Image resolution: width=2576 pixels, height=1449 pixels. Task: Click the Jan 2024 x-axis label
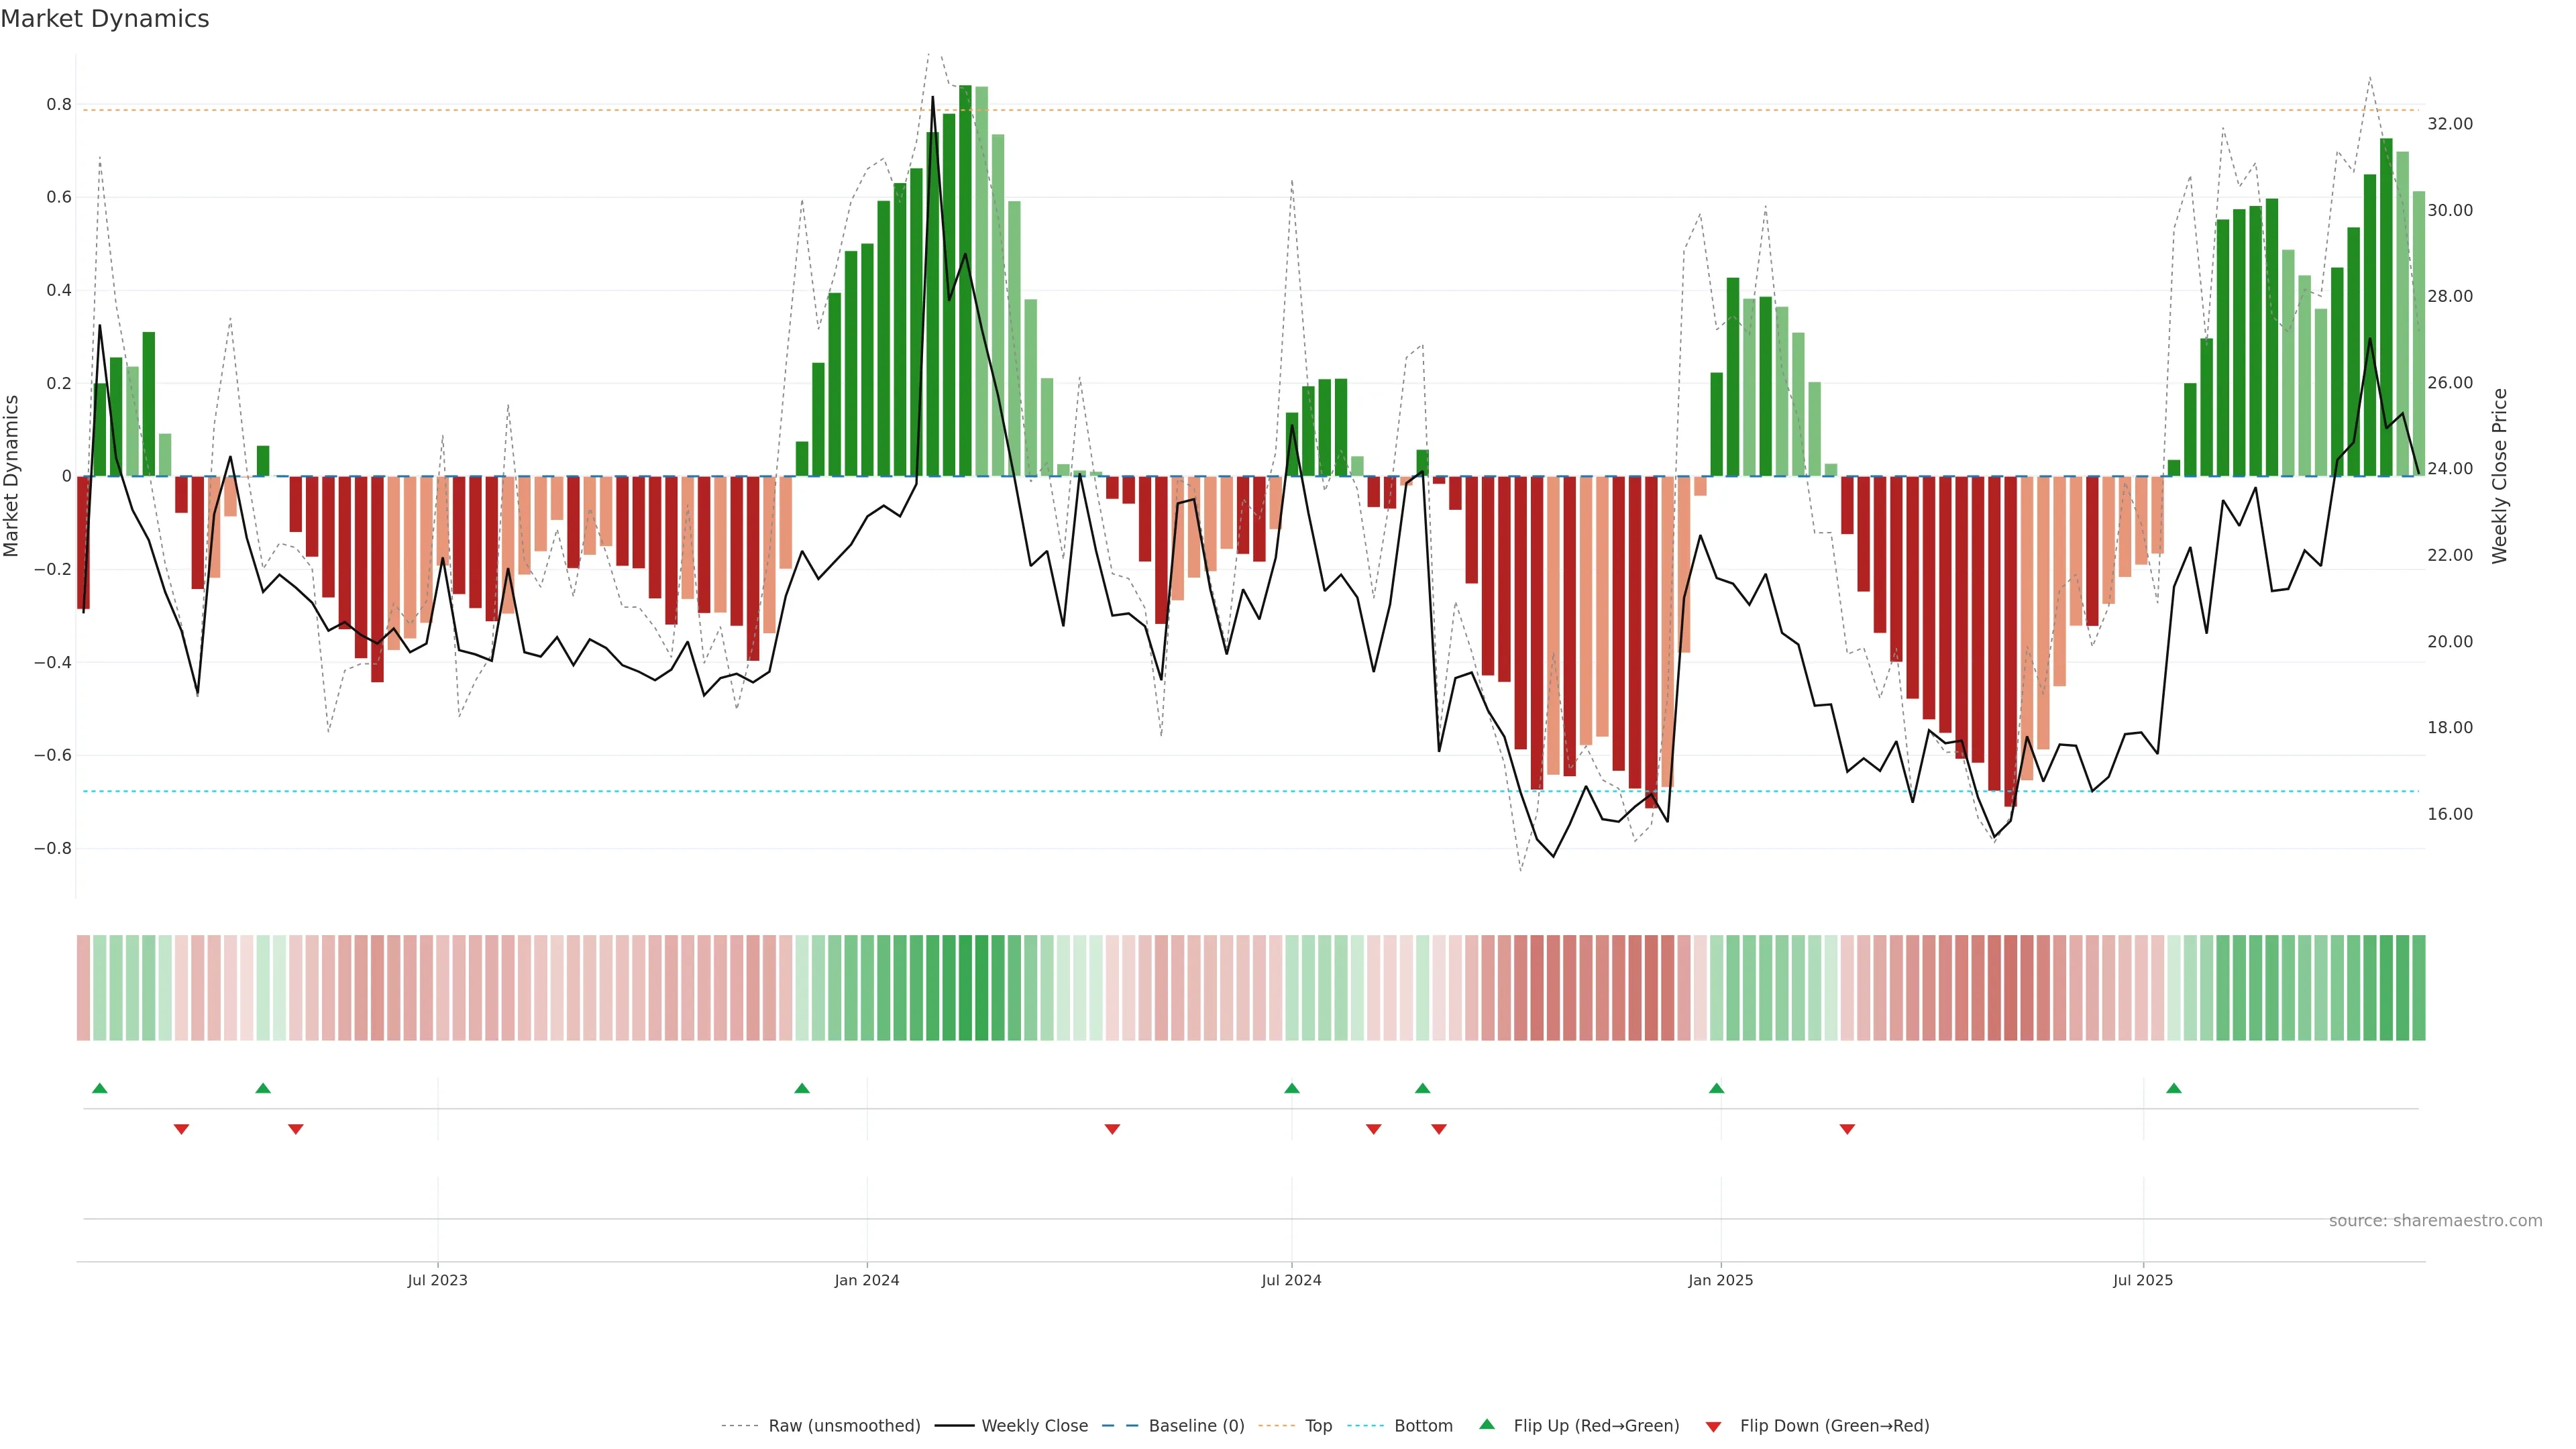coord(867,1280)
